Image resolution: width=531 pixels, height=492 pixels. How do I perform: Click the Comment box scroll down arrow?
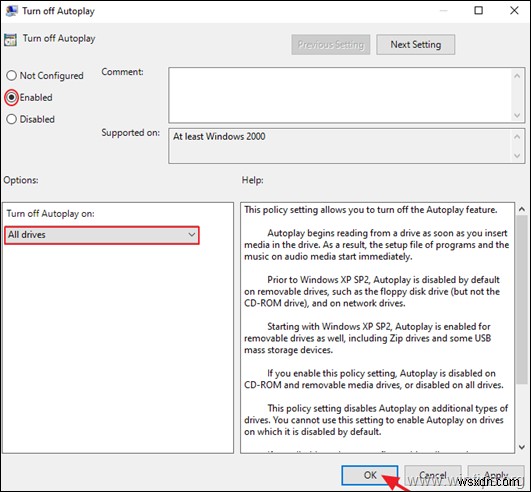click(x=517, y=115)
